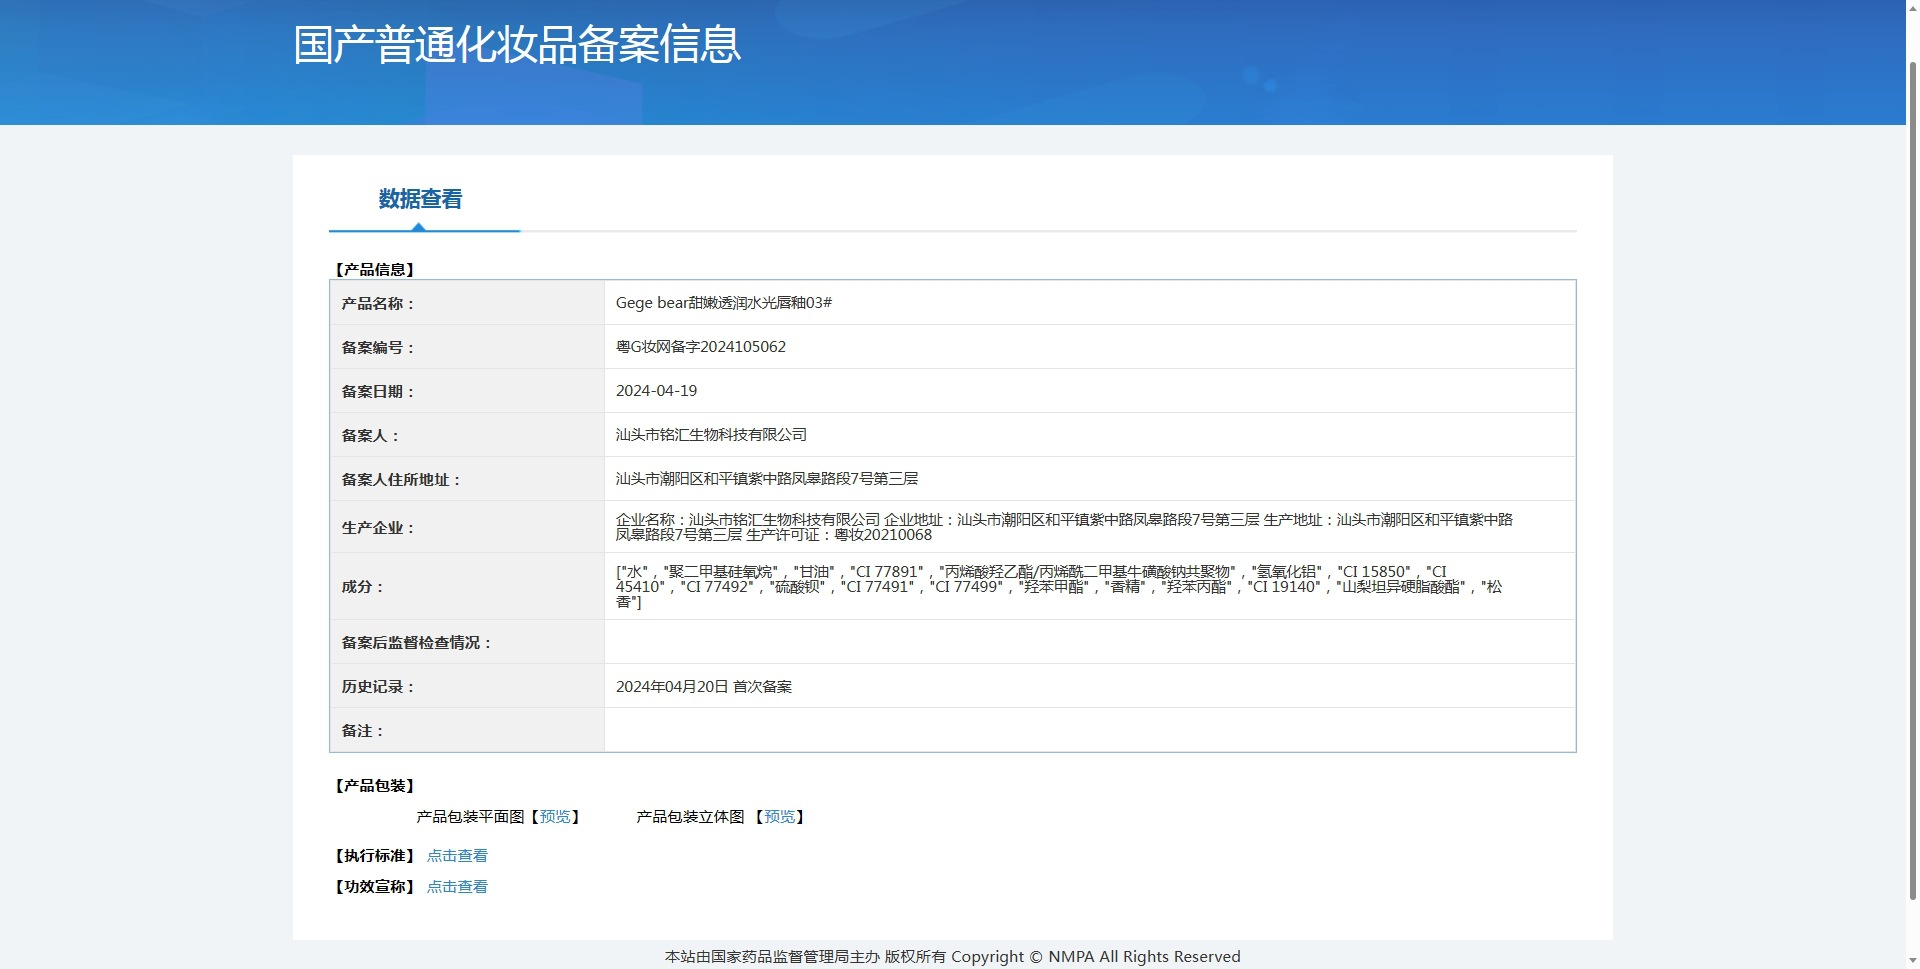The height and width of the screenshot is (969, 1920).
Task: Click the 历史记录 label cell
Action: 467,687
